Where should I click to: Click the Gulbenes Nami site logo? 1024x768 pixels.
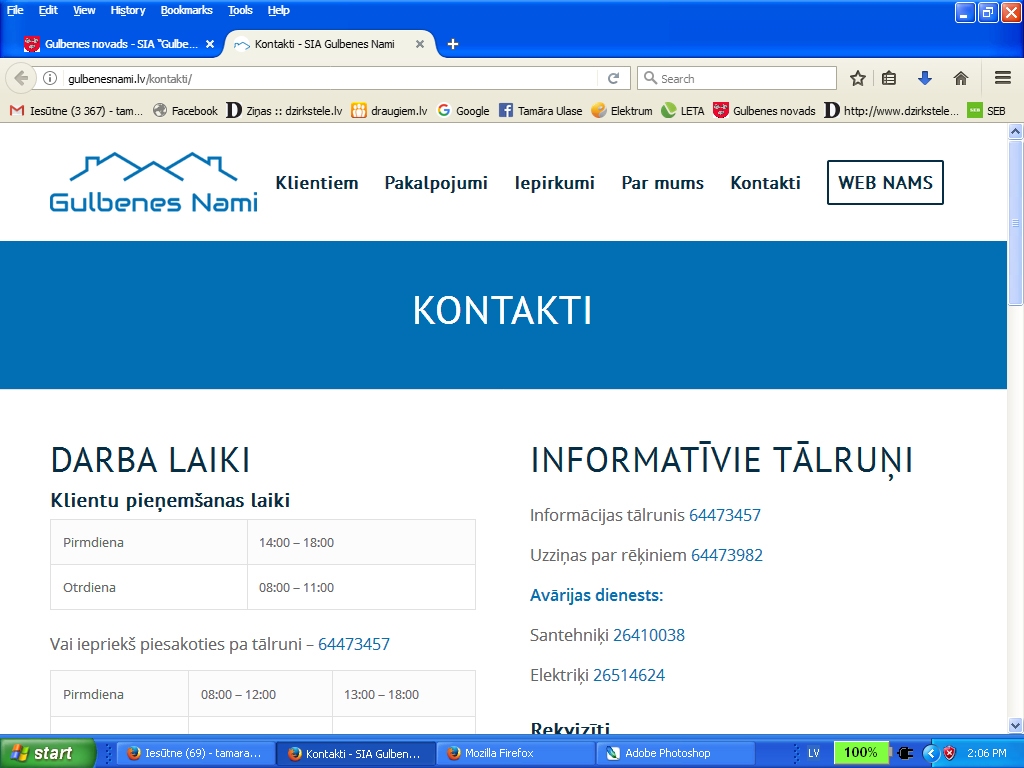coord(152,183)
